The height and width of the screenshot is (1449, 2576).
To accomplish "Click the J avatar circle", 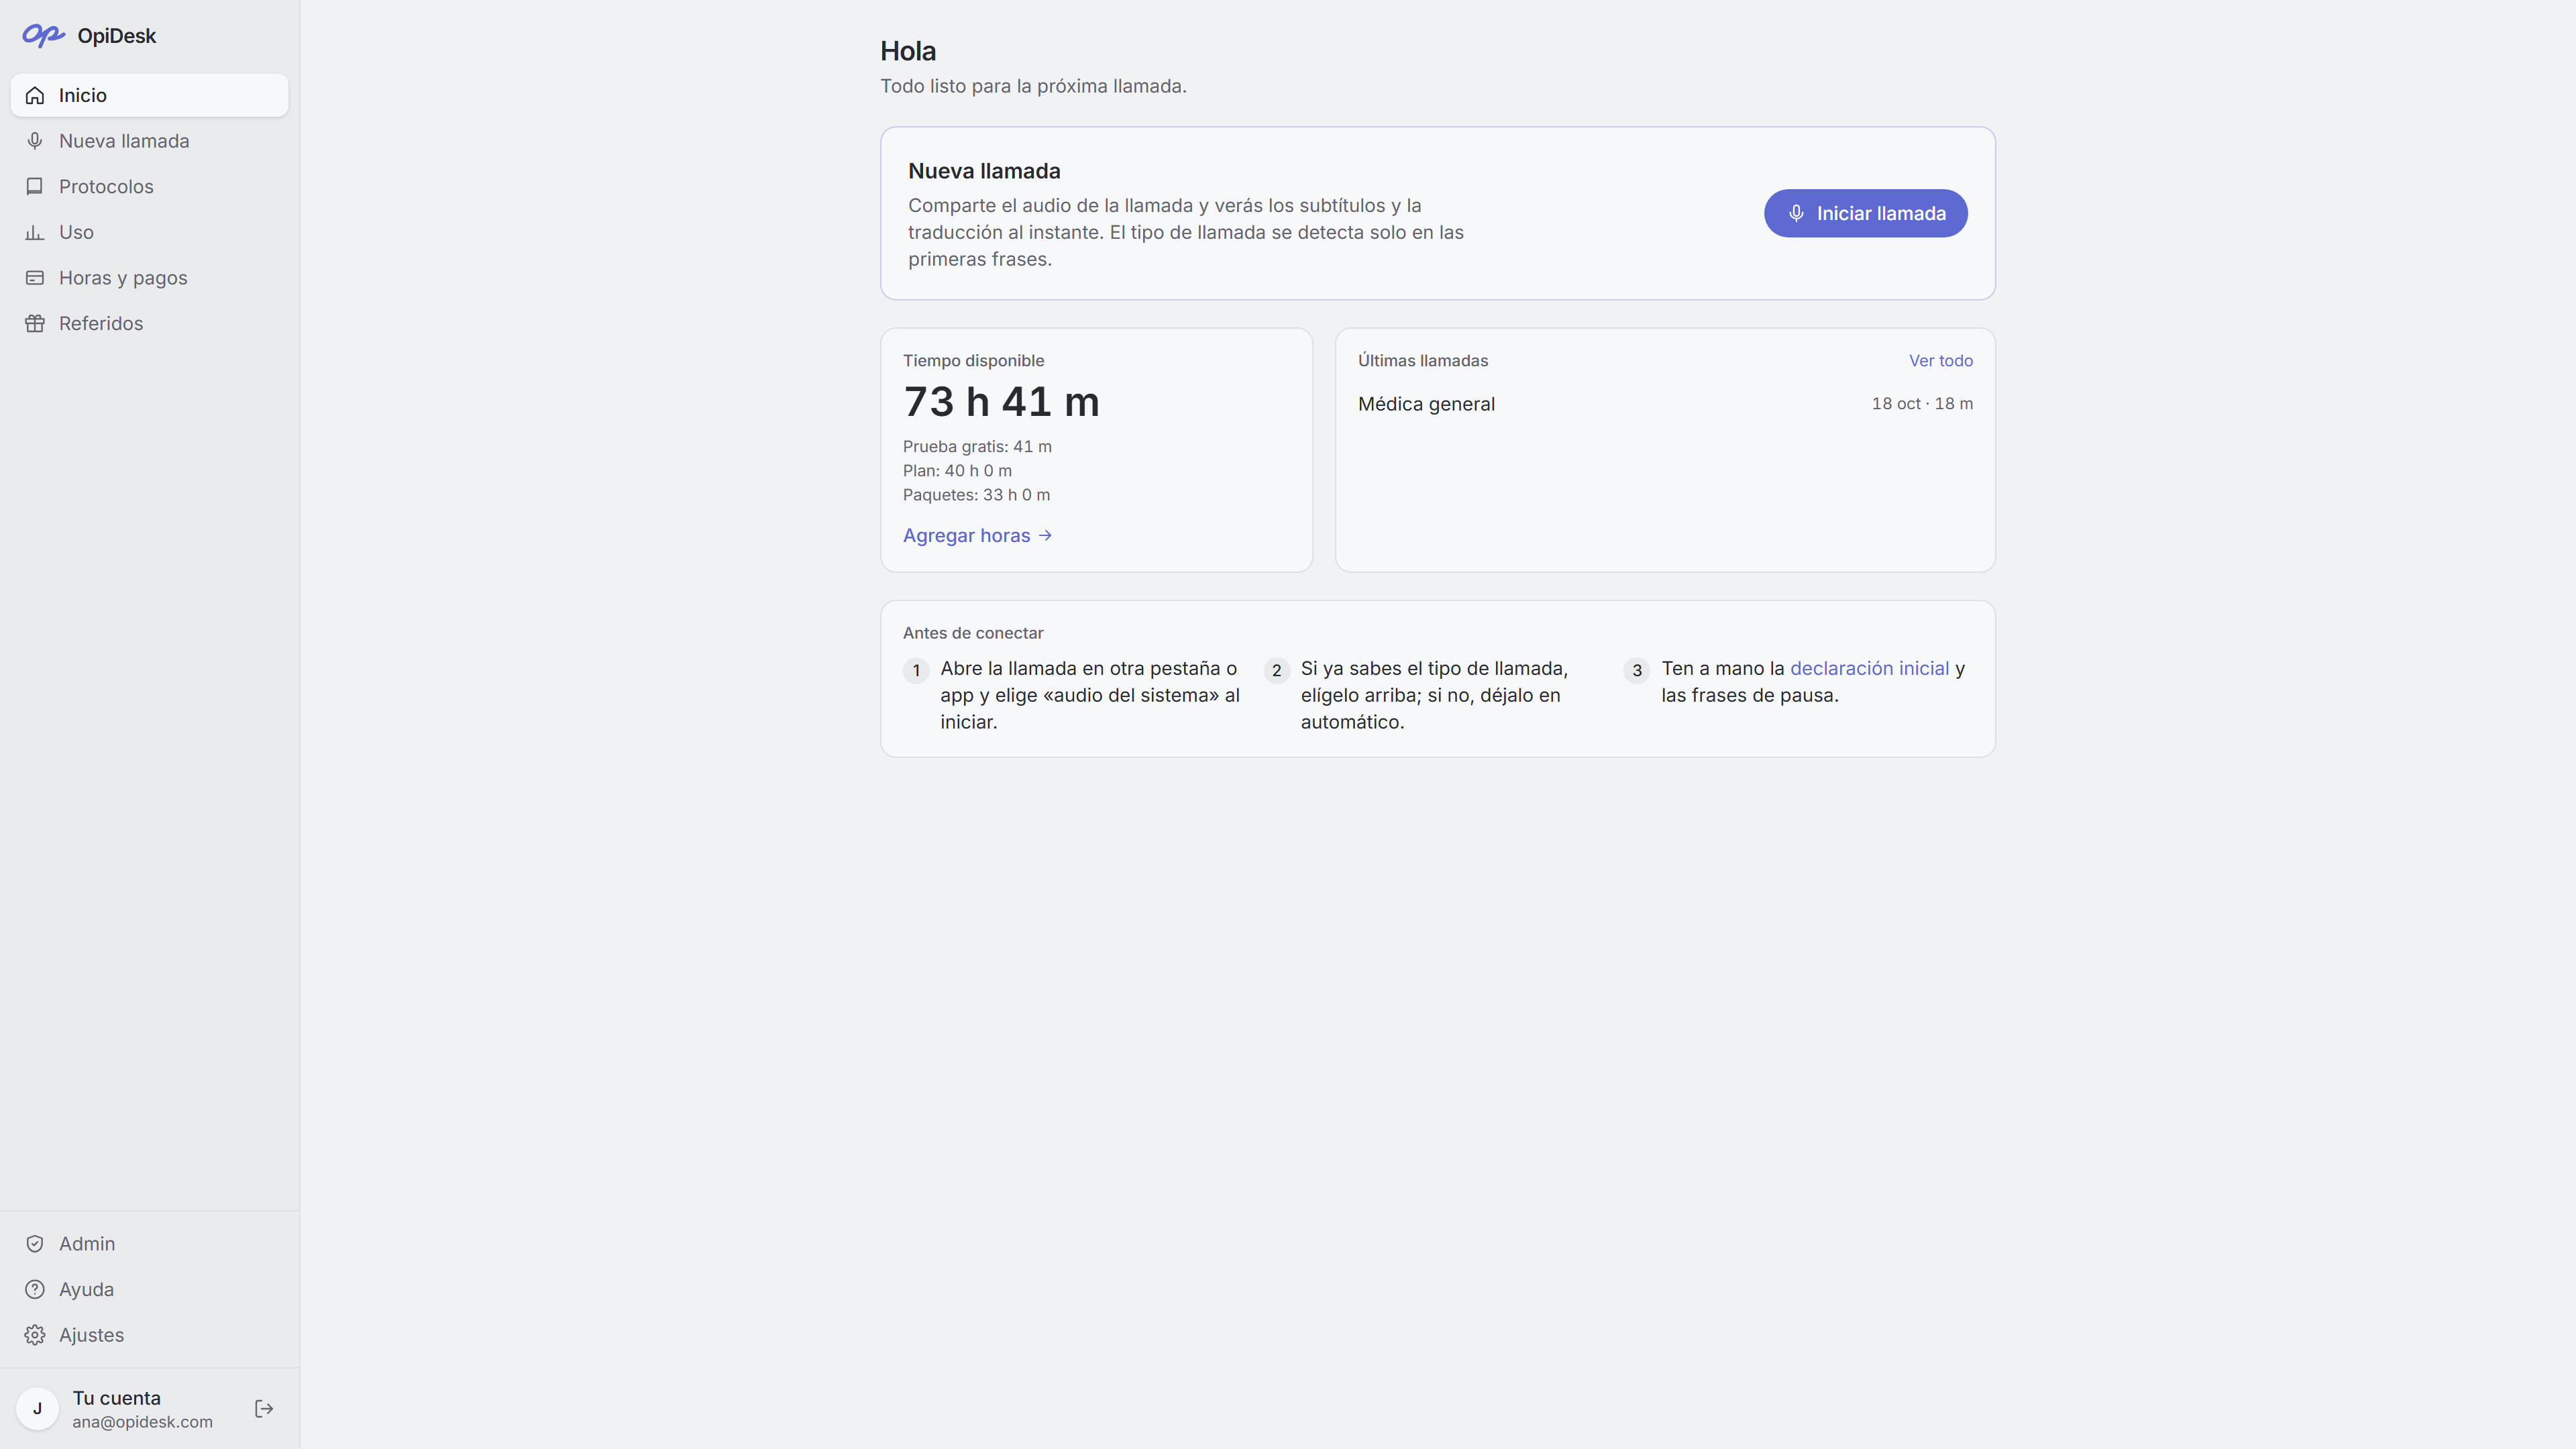I will pyautogui.click(x=38, y=1409).
